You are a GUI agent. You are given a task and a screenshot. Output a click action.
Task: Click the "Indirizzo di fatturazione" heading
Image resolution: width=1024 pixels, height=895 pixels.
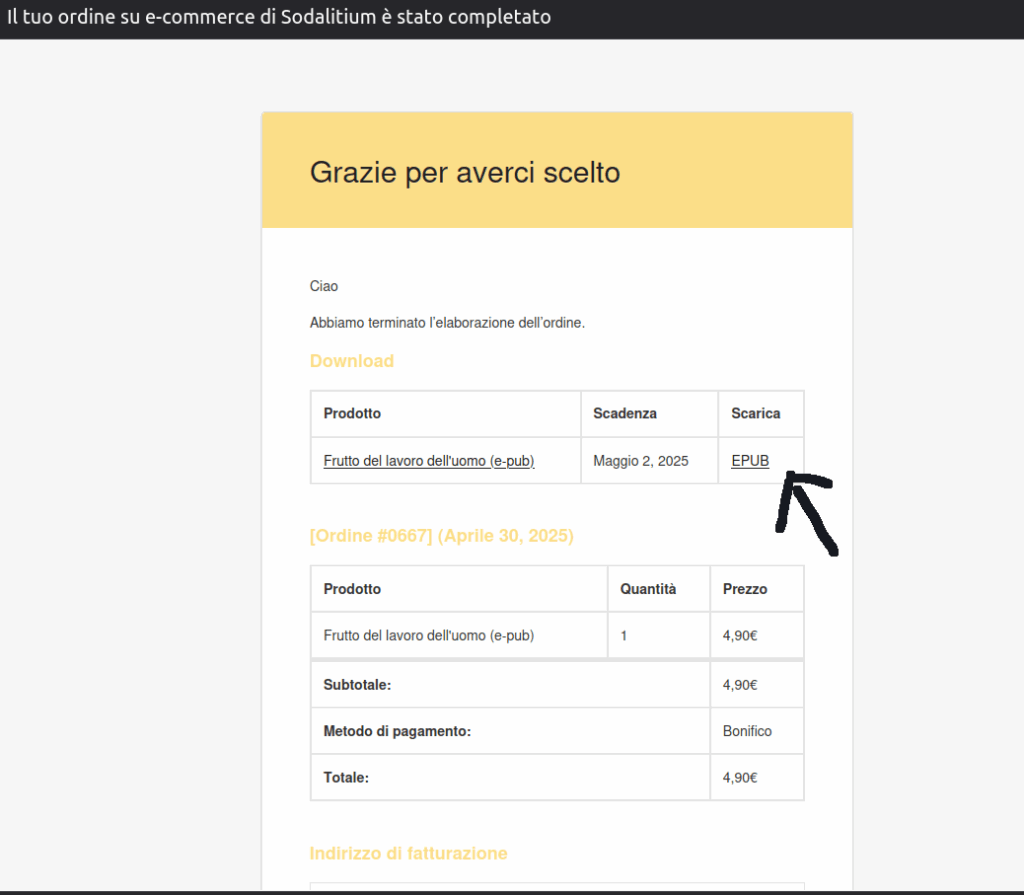coord(408,853)
